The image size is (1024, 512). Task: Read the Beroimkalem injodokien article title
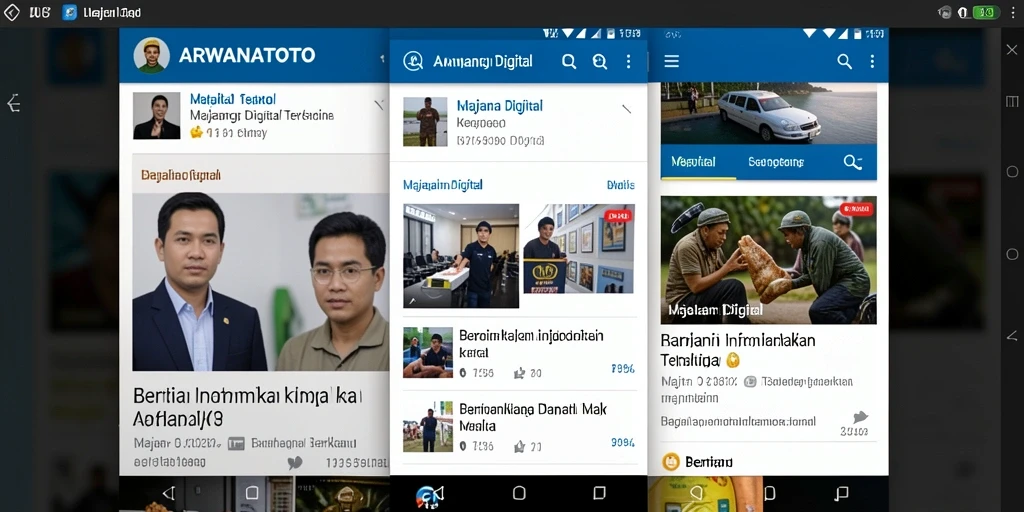pyautogui.click(x=531, y=344)
